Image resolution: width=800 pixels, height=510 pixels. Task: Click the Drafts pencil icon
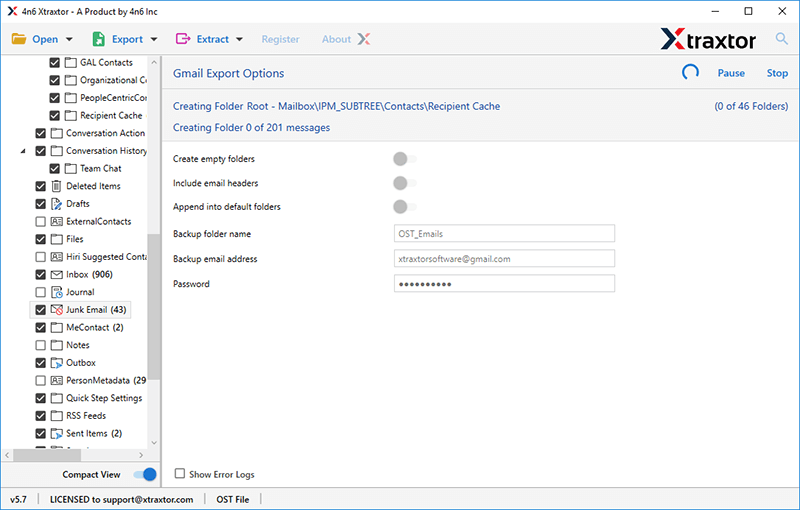click(56, 204)
